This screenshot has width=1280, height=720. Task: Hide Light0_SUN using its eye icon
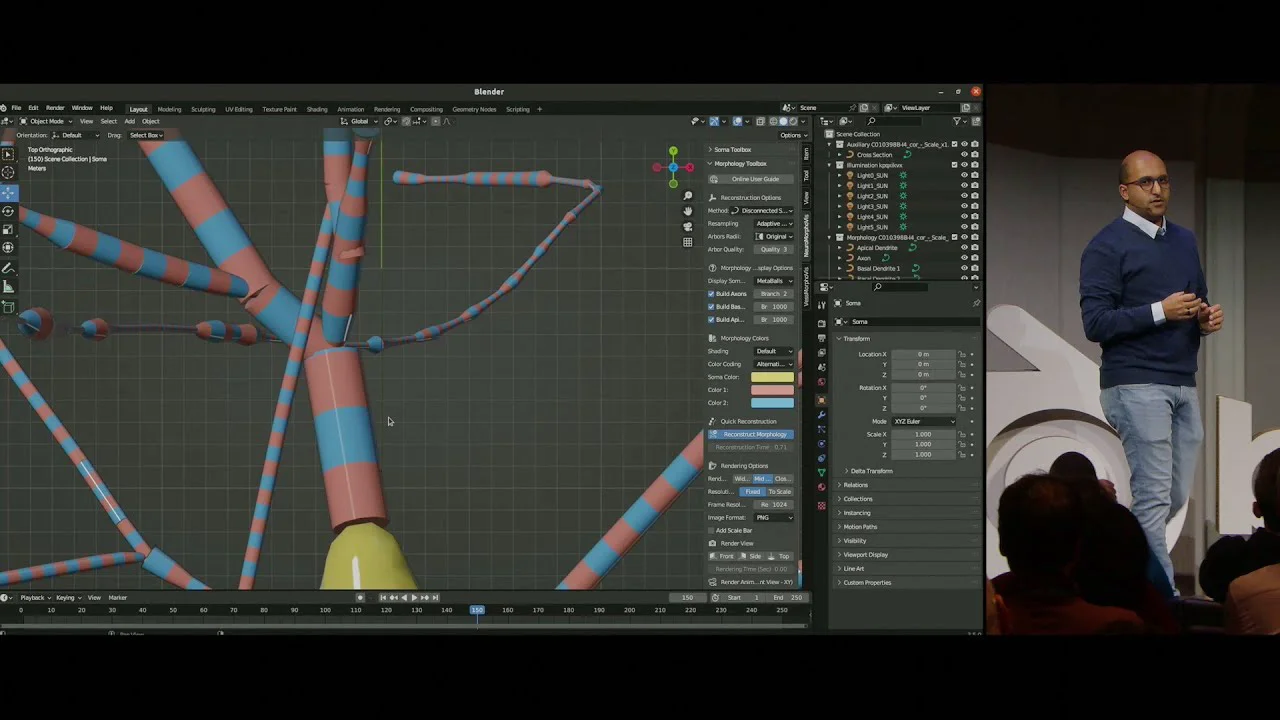(x=964, y=175)
